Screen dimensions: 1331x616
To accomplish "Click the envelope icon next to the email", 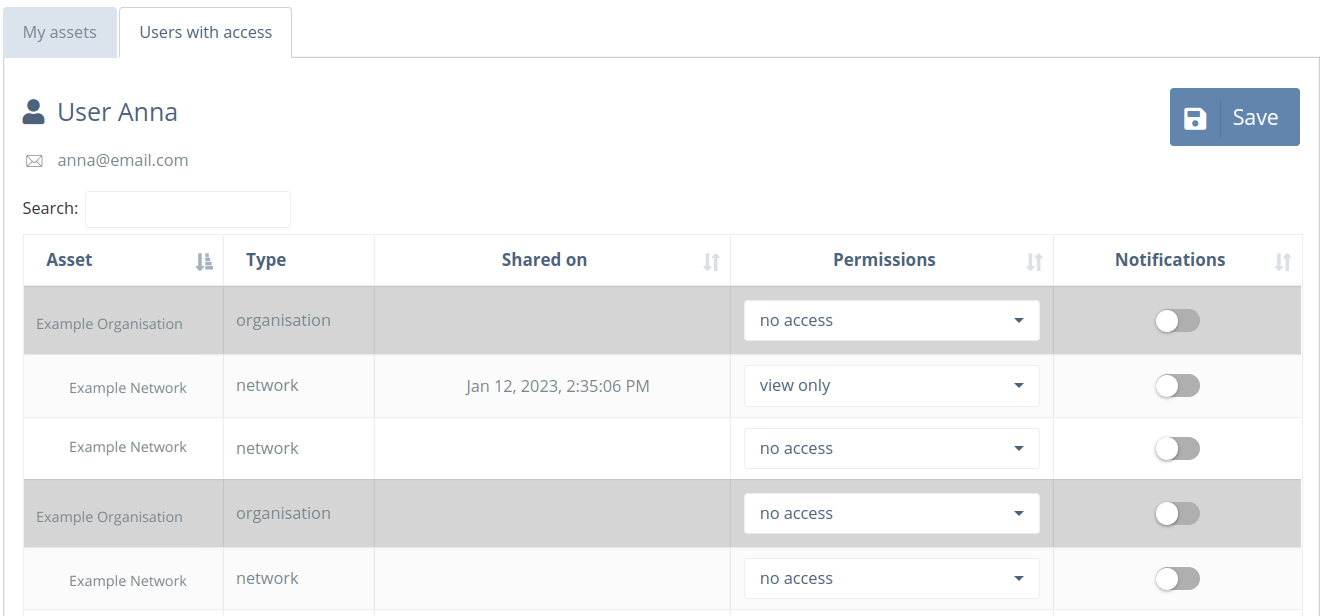I will [34, 160].
